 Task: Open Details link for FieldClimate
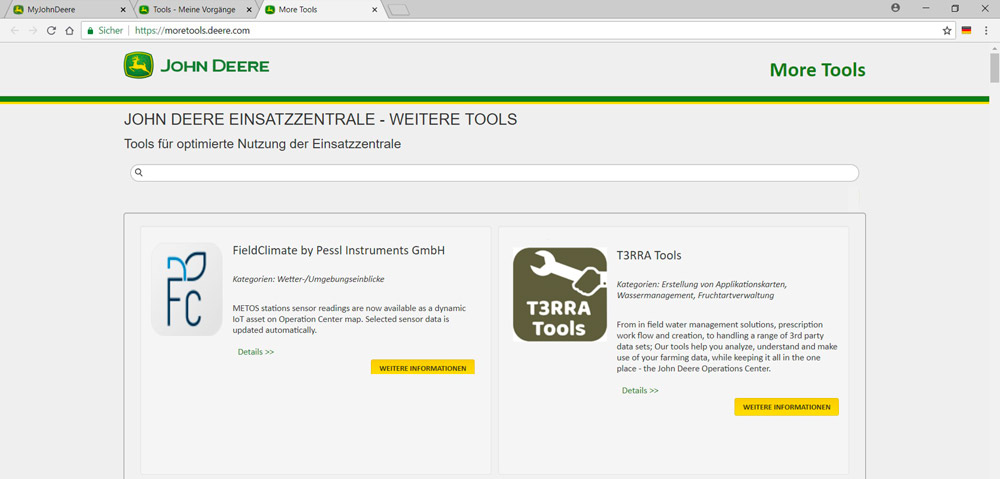(256, 351)
